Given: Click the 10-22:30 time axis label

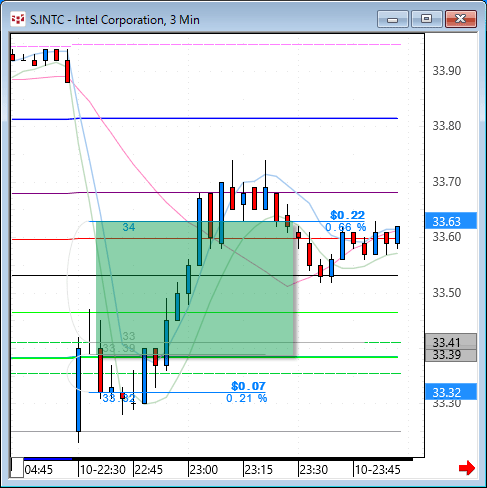Looking at the screenshot, I should coord(103,470).
